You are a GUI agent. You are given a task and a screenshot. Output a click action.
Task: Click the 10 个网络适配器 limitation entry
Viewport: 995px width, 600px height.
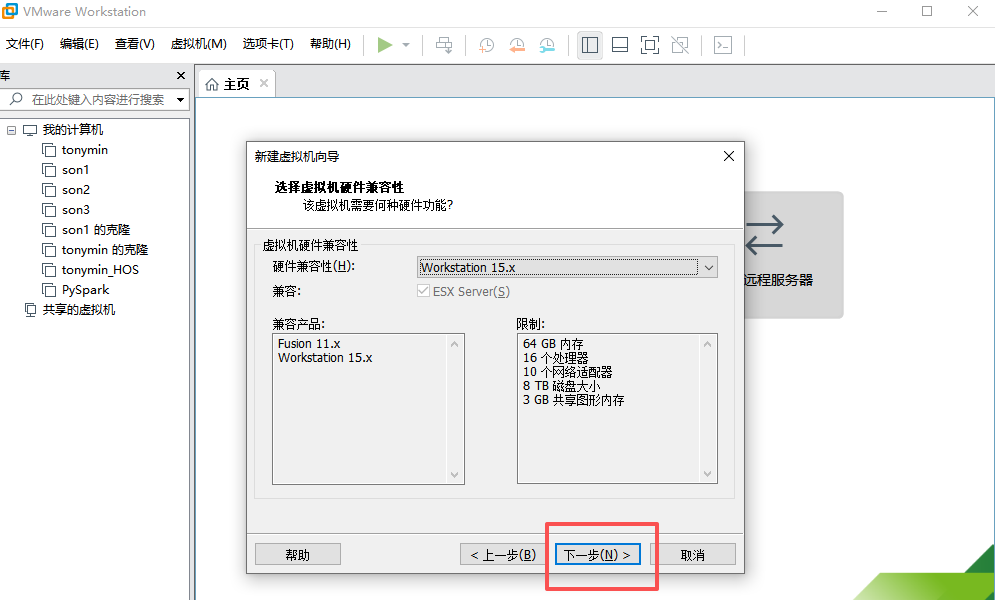point(567,372)
